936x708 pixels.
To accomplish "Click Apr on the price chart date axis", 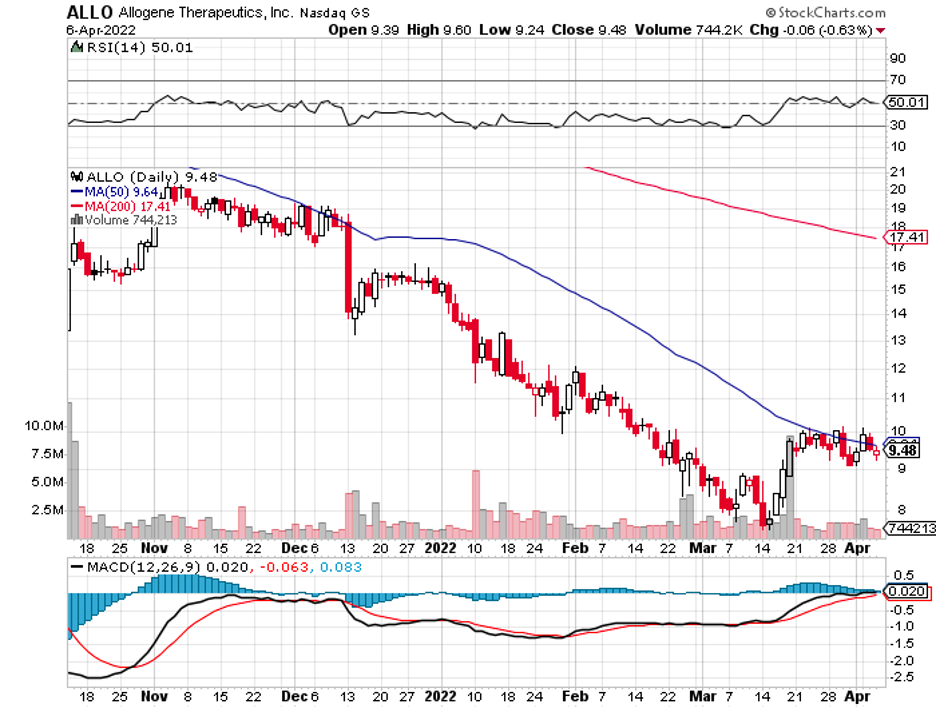I will [857, 548].
